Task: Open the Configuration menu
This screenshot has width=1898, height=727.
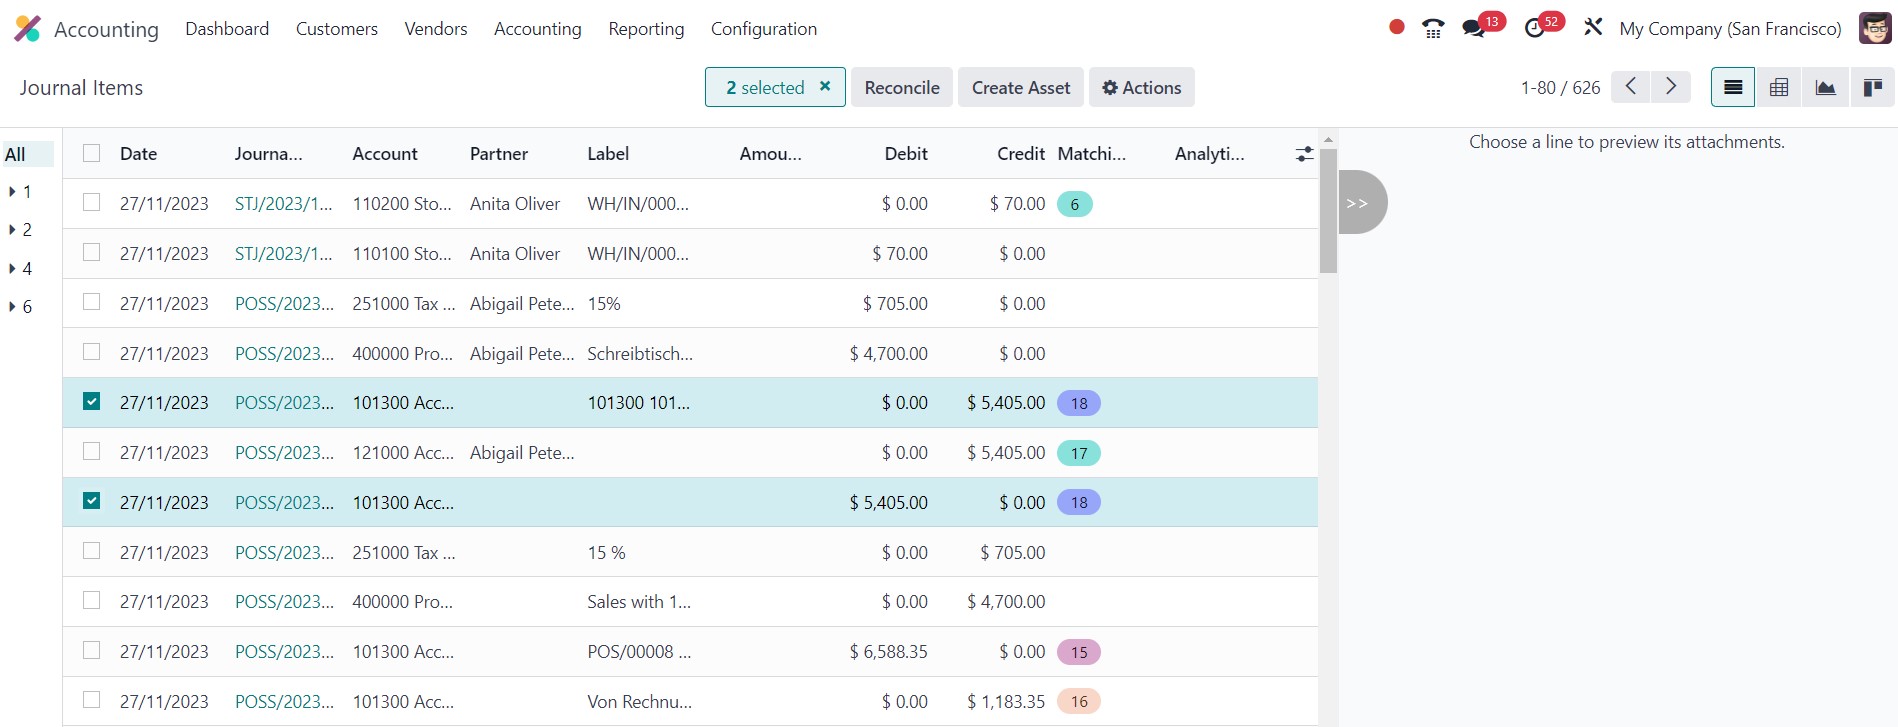Action: (764, 29)
